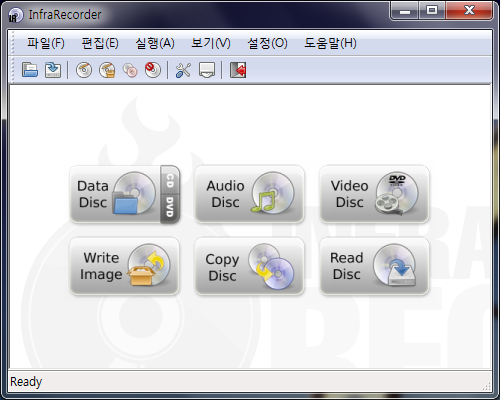Open configuration via the tools toolbar icon

tap(183, 70)
